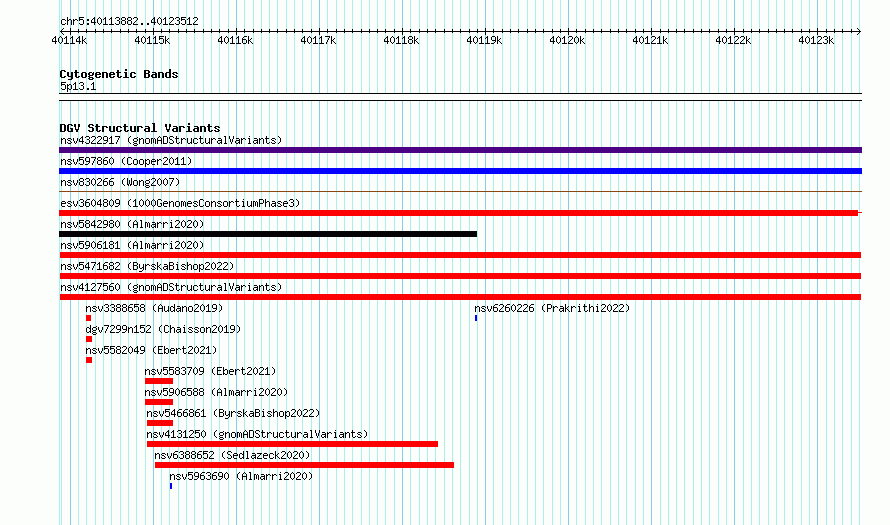Click the 40121k ruler position
The width and height of the screenshot is (890, 525).
650,40
